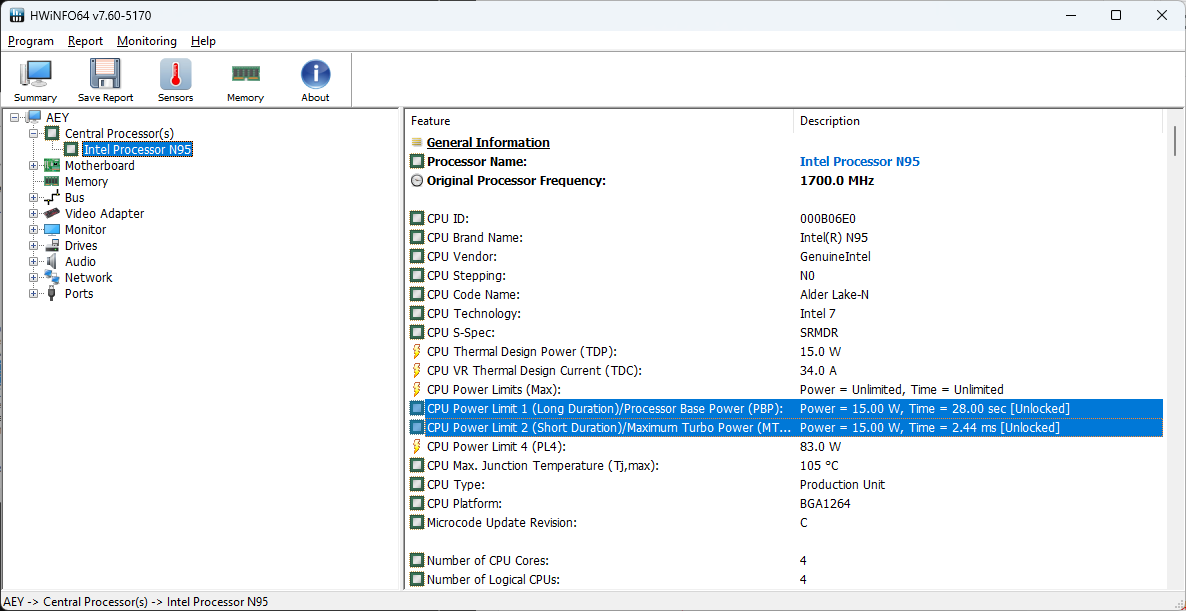Select the Network tree item
Screen dimensions: 1186x611
point(88,278)
